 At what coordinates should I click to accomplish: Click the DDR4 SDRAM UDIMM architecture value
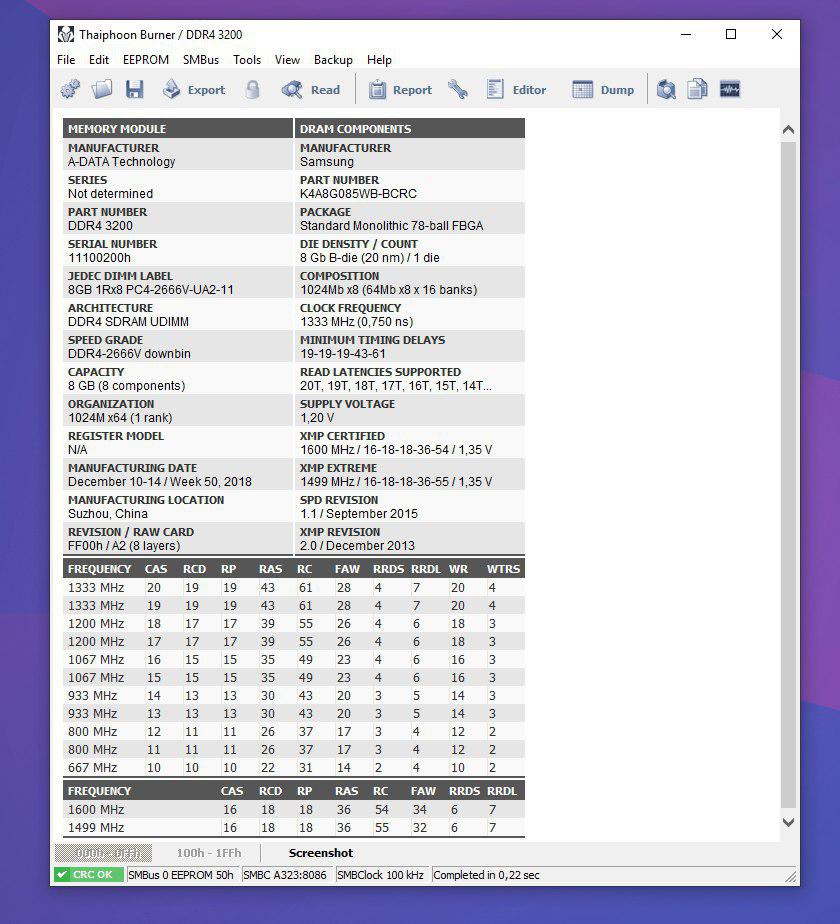tap(129, 322)
